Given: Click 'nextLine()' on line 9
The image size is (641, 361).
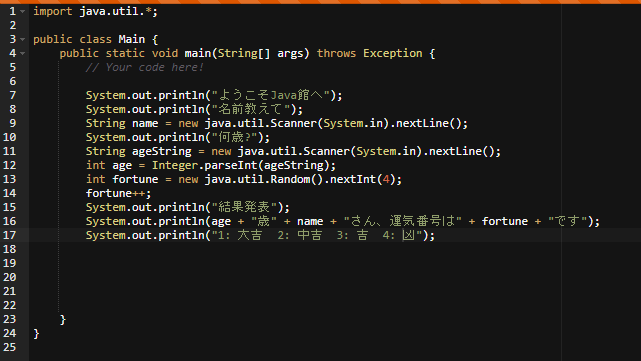Looking at the screenshot, I should (429, 123).
